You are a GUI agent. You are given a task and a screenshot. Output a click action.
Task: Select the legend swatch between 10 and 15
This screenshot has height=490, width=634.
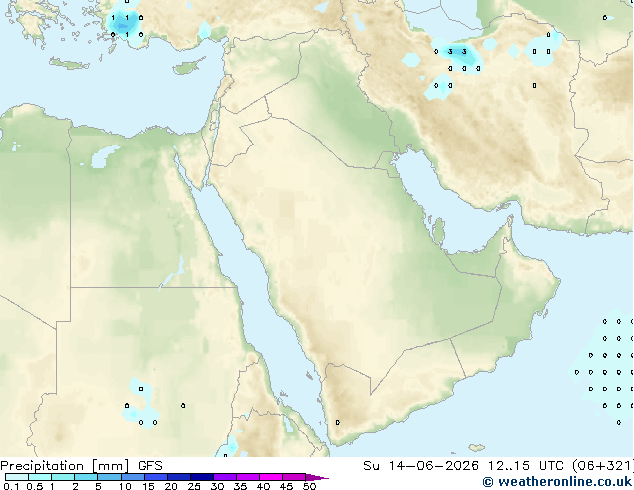coord(132,477)
